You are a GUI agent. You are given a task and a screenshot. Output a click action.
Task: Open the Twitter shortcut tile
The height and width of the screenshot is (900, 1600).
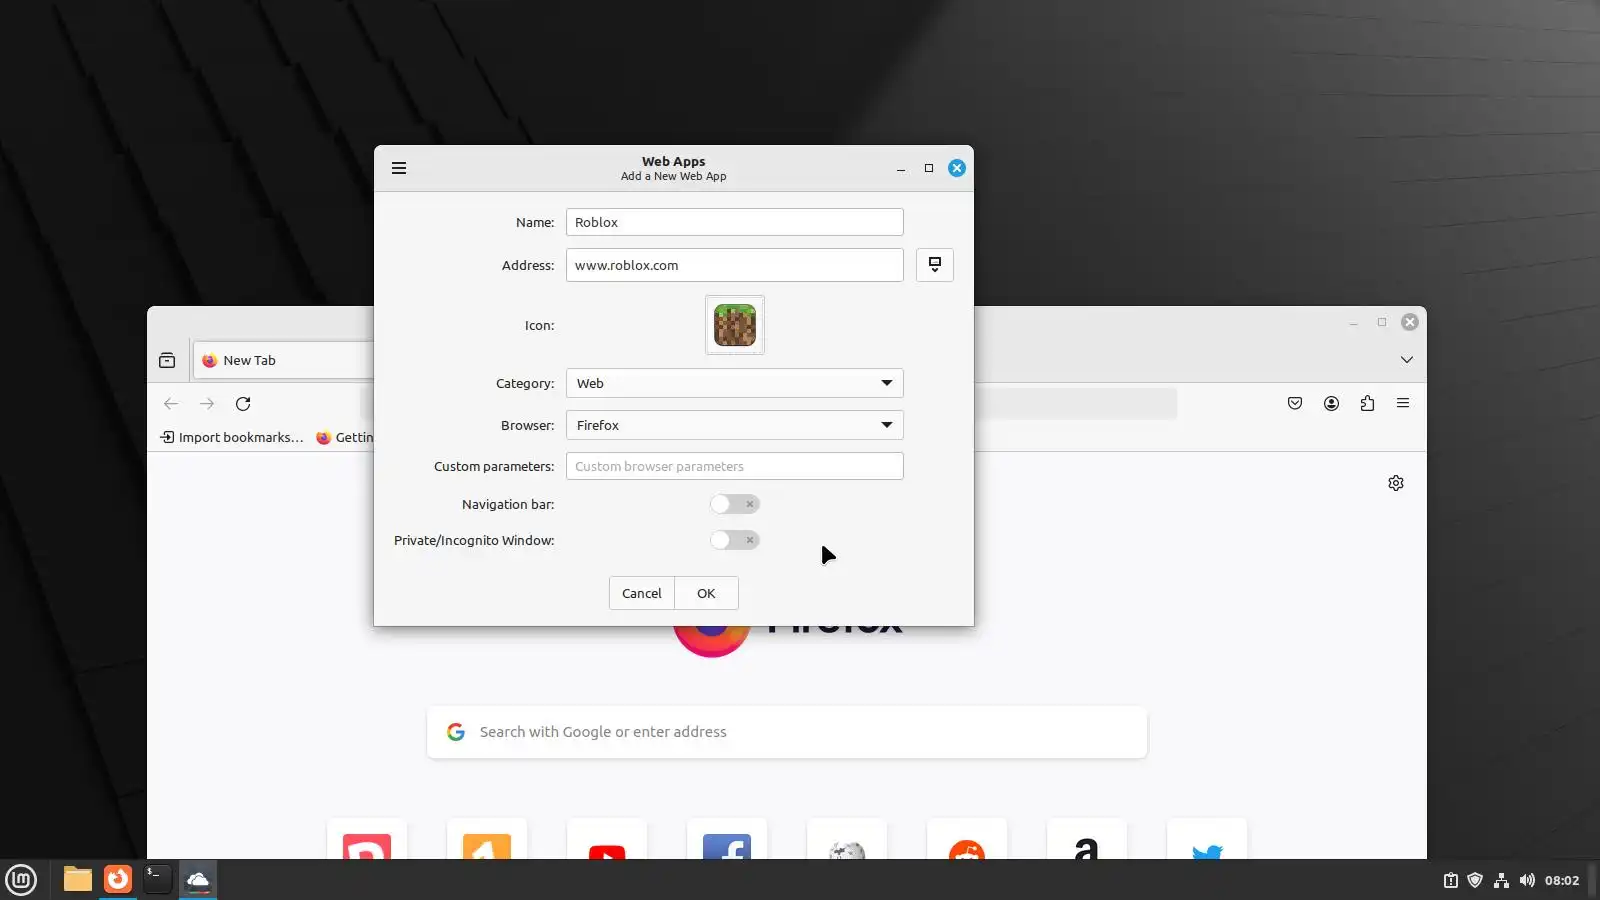[1207, 840]
